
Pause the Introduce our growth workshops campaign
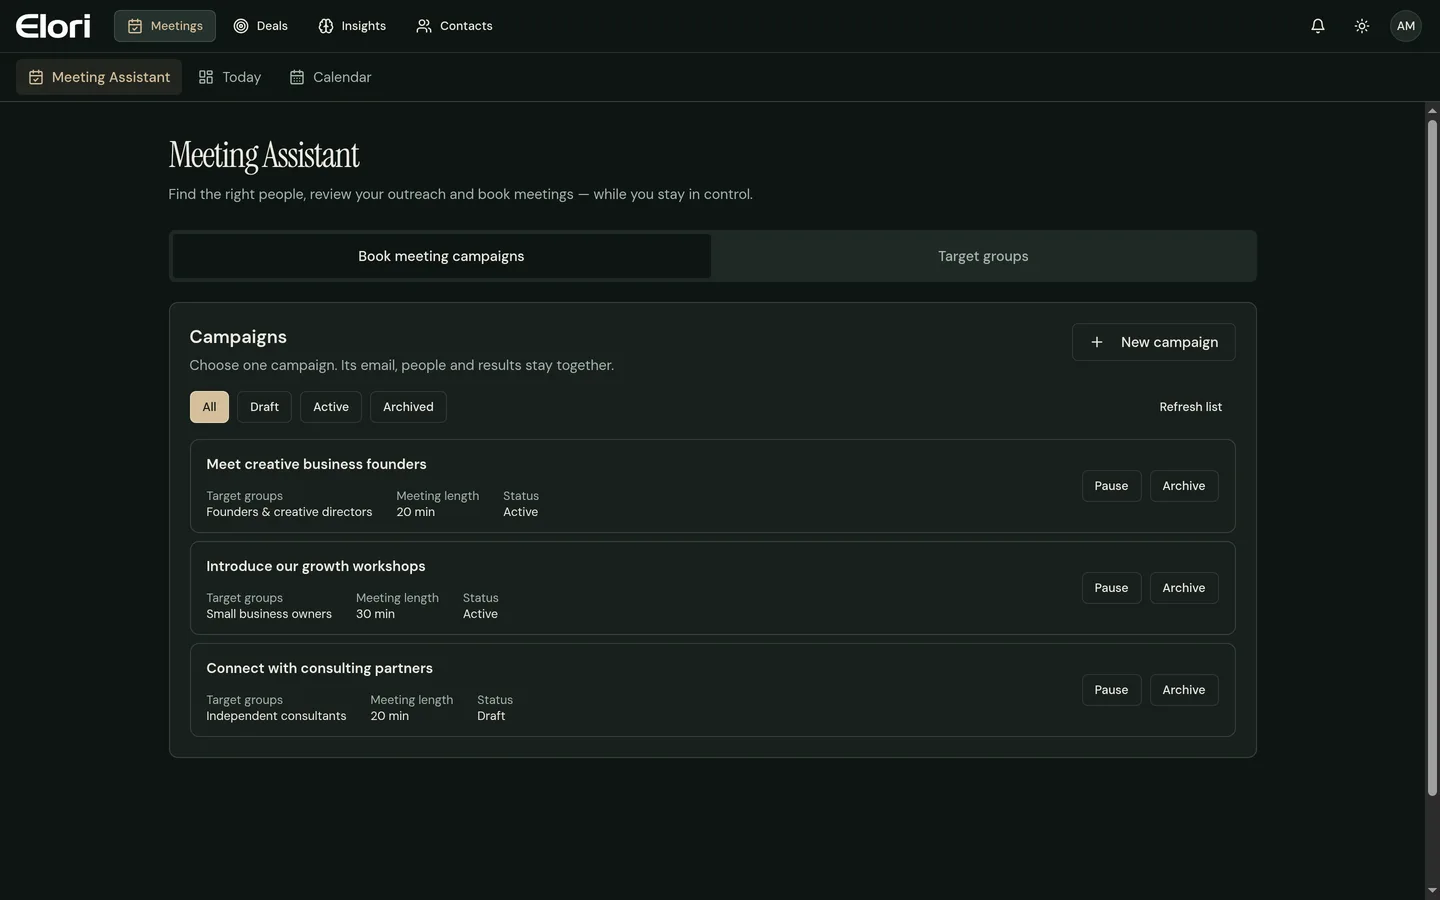(x=1111, y=588)
